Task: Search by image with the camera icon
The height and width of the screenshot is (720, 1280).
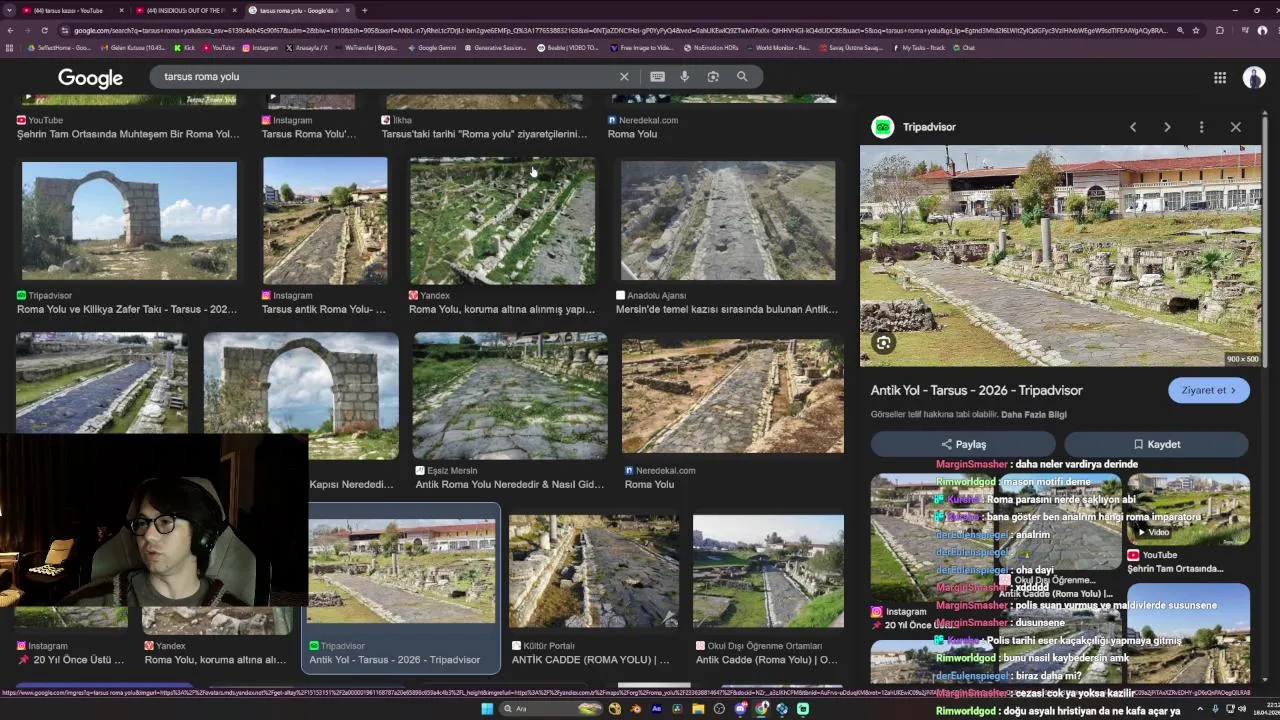Action: tap(713, 76)
